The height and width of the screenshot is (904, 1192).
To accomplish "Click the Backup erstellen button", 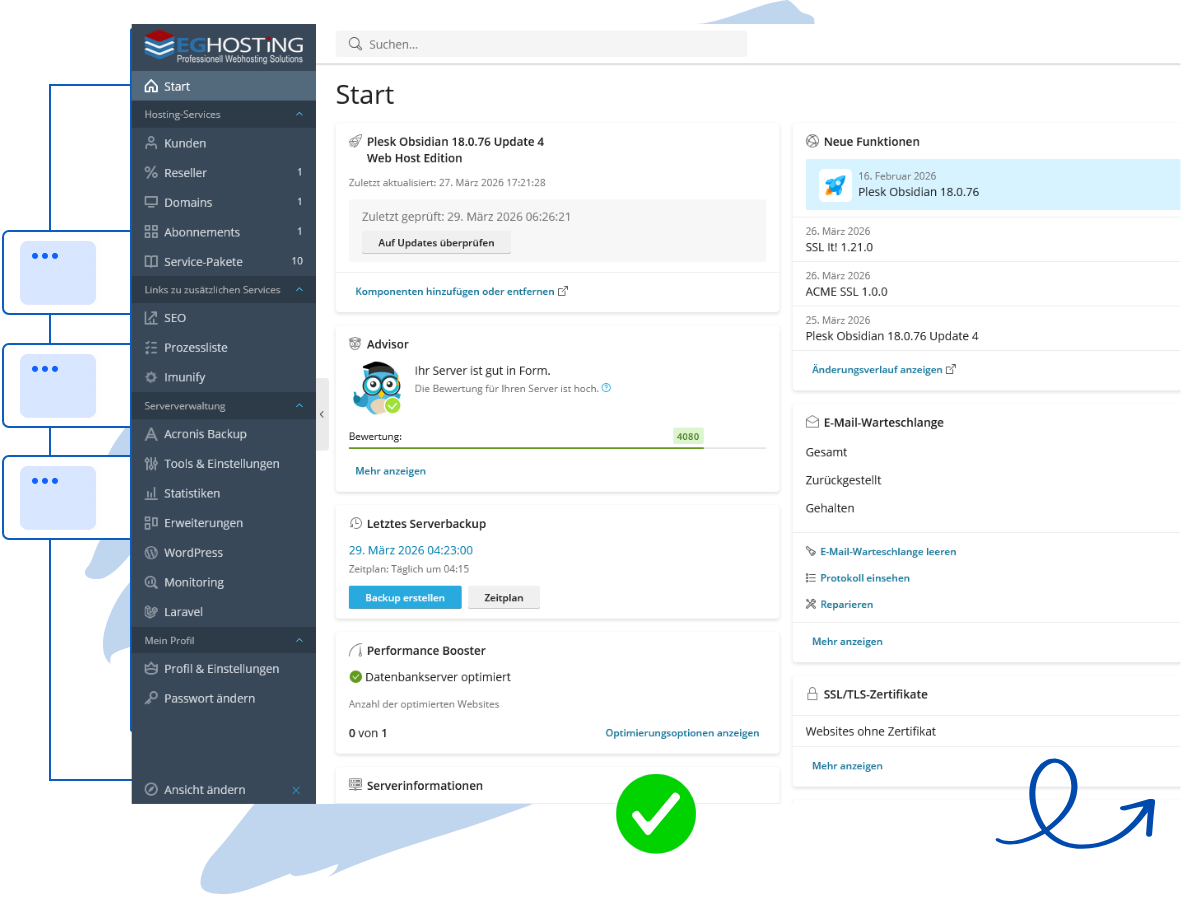I will [x=404, y=597].
